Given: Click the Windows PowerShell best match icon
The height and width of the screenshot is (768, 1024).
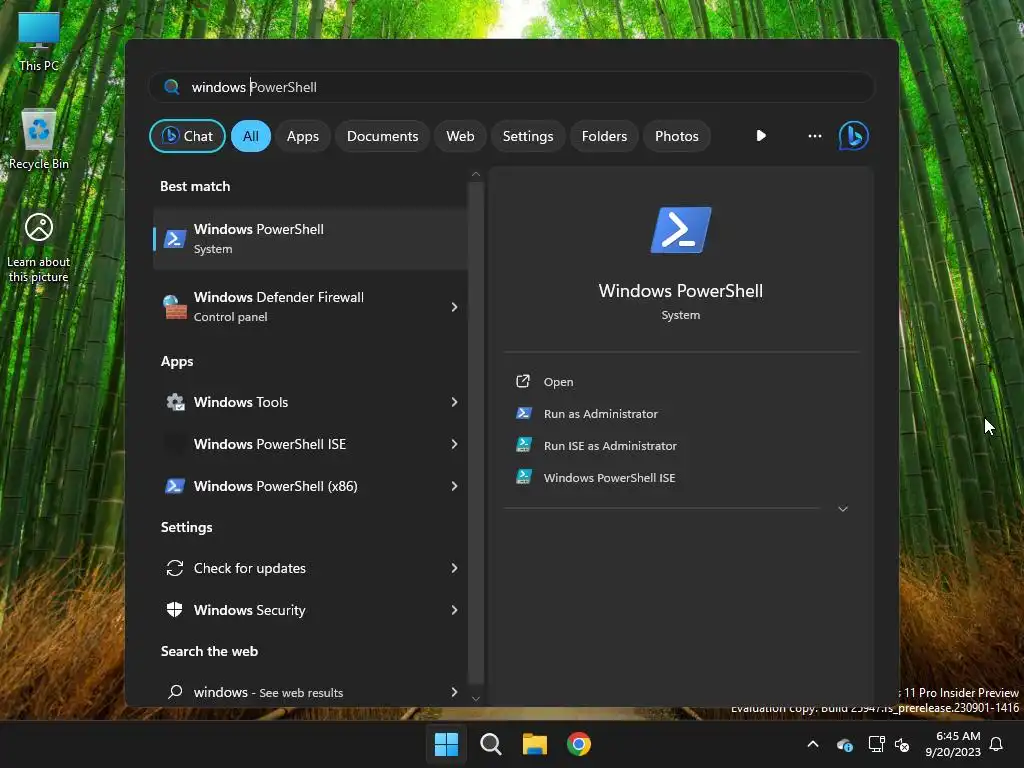Looking at the screenshot, I should [175, 239].
